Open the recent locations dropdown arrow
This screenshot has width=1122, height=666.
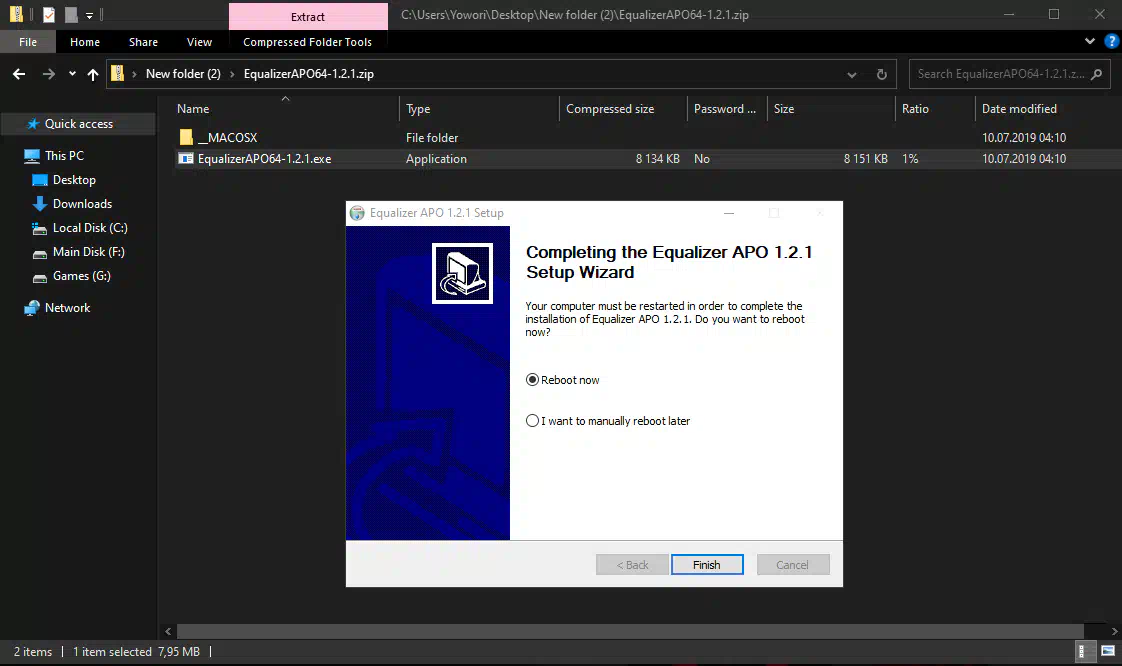coord(72,74)
